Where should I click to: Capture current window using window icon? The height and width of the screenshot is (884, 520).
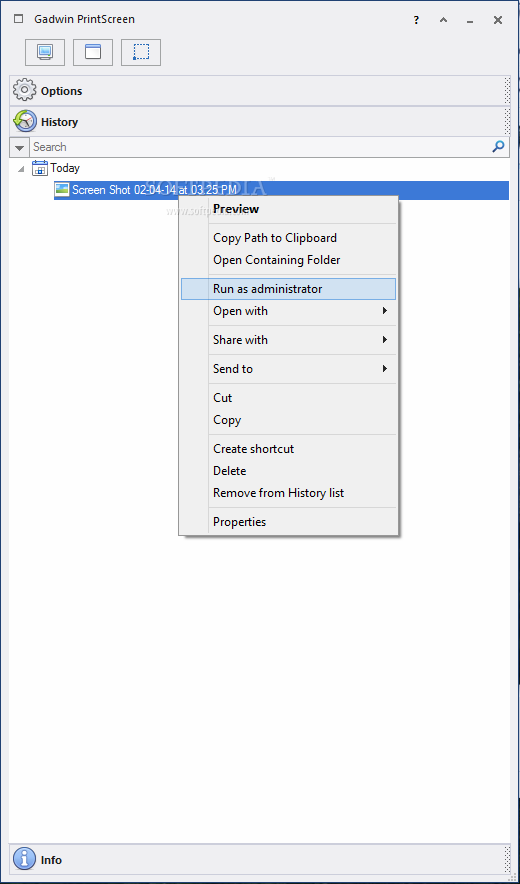(93, 52)
